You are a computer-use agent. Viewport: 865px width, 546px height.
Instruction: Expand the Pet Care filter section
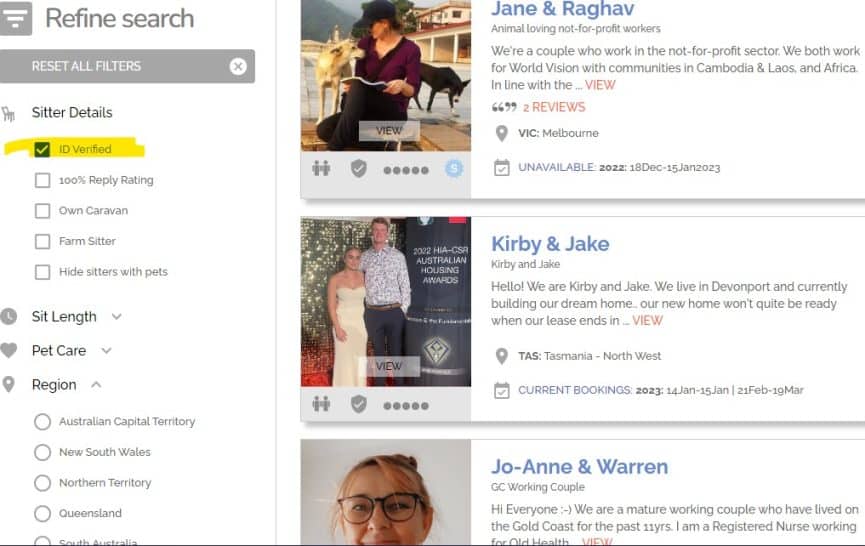click(x=106, y=351)
